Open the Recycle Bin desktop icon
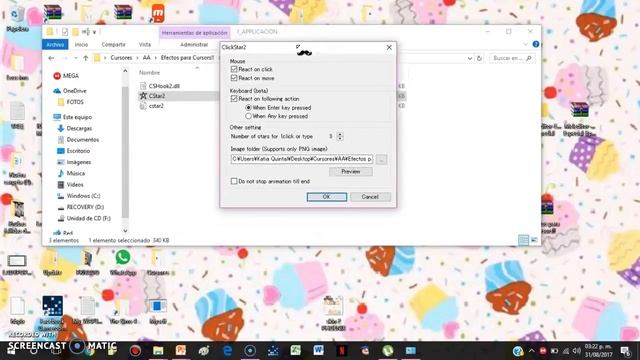 (x=18, y=19)
